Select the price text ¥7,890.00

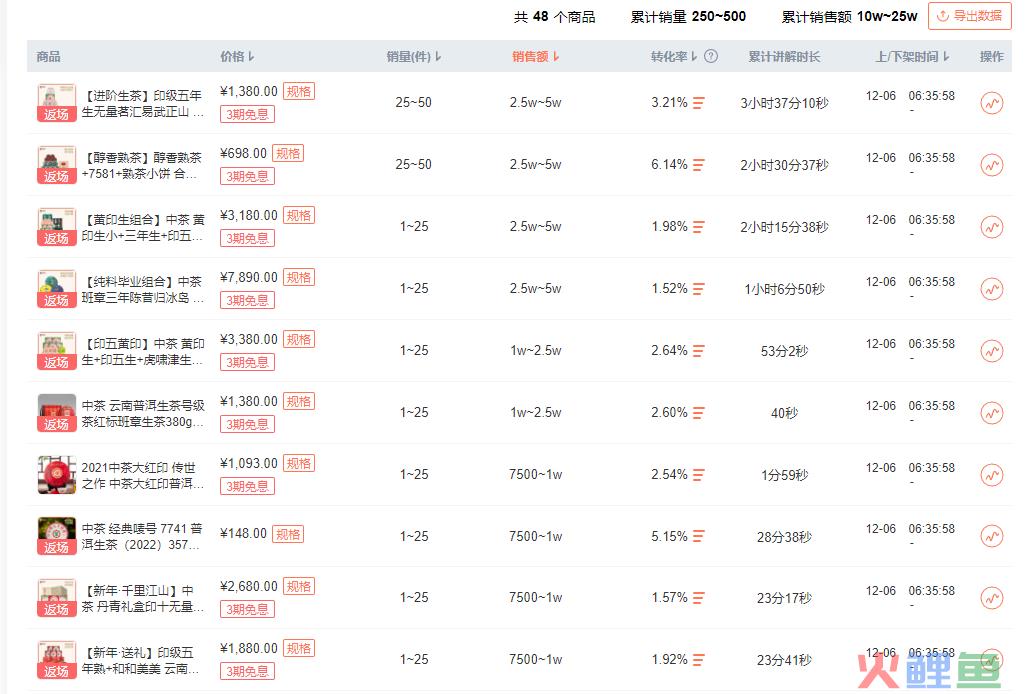click(x=249, y=278)
